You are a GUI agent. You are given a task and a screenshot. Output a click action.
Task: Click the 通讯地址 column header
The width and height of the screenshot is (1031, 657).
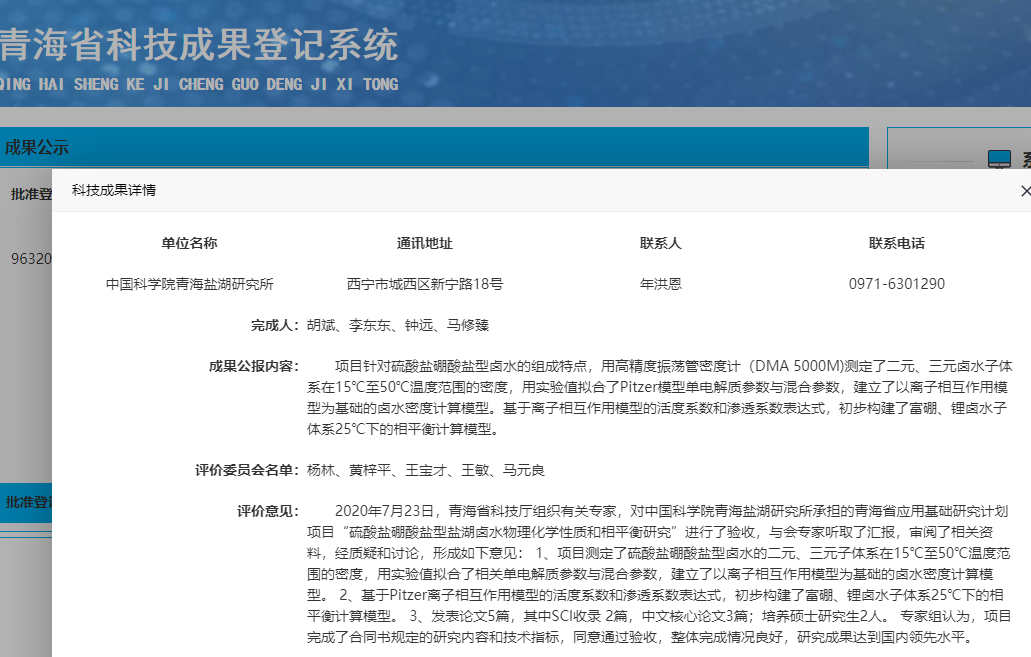coord(424,243)
